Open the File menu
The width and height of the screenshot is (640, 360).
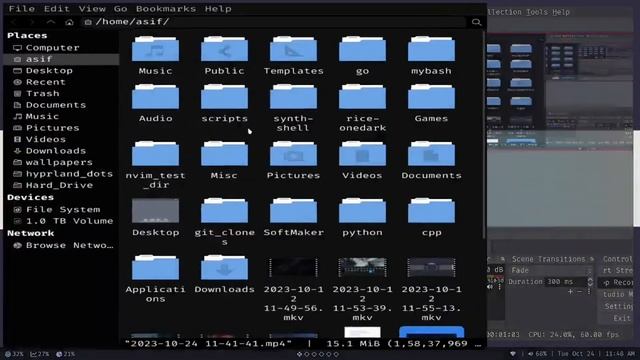pyautogui.click(x=22, y=9)
